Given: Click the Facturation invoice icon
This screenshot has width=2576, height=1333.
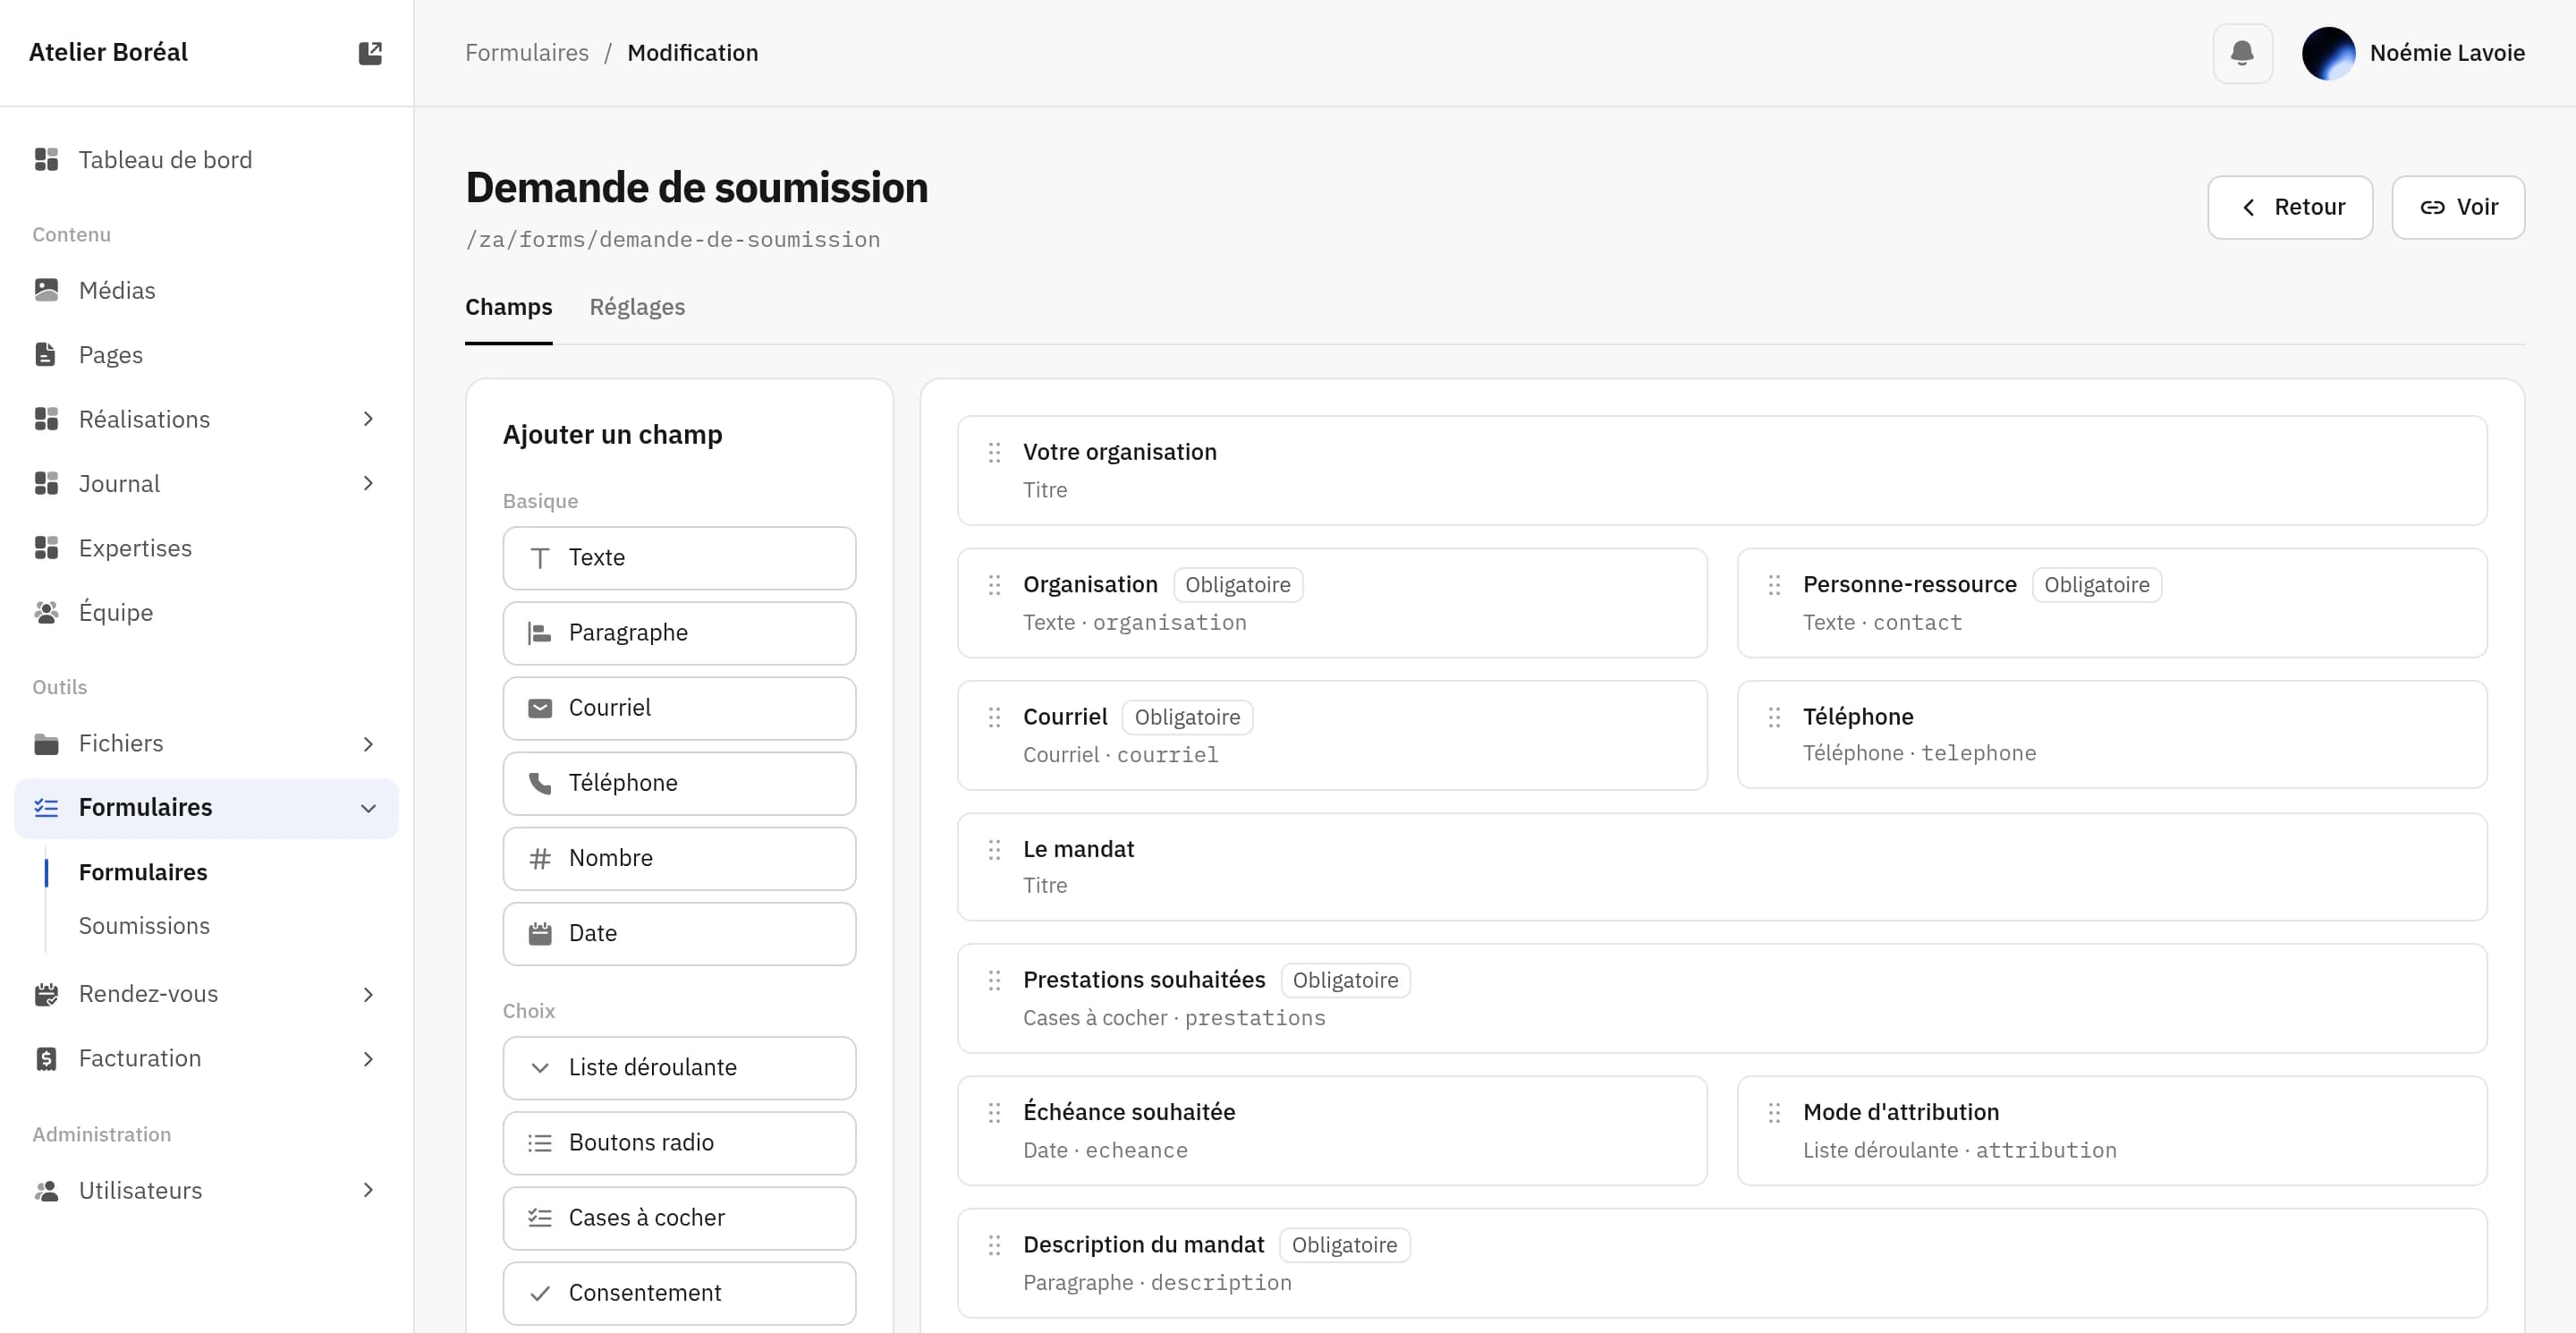Looking at the screenshot, I should coord(46,1058).
